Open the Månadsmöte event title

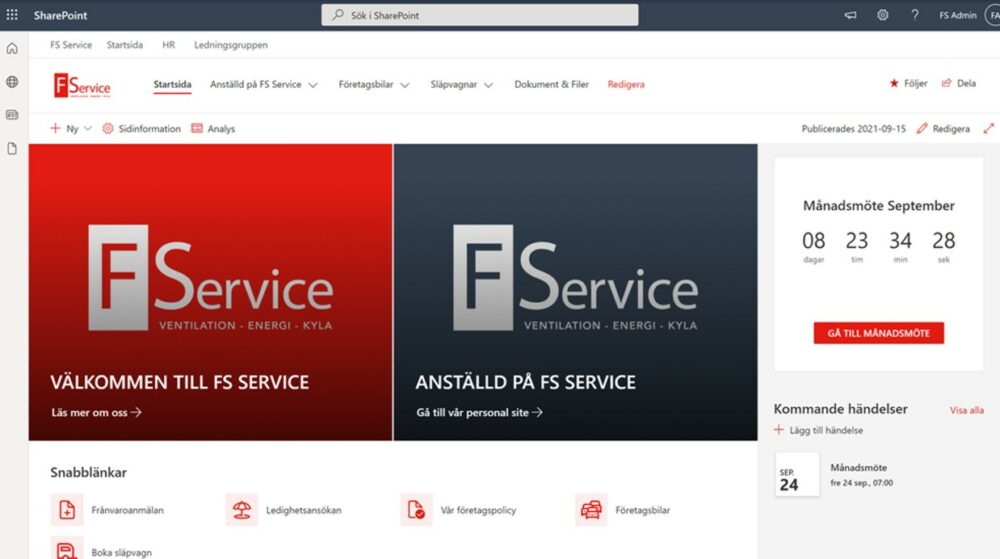point(858,467)
